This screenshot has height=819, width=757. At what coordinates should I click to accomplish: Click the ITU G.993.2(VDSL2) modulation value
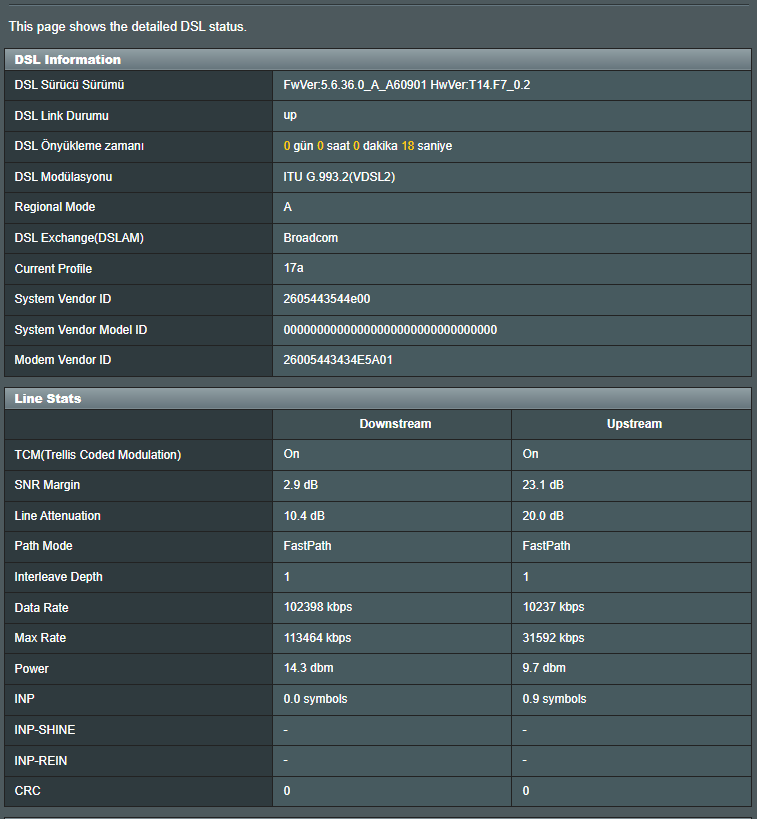(339, 177)
